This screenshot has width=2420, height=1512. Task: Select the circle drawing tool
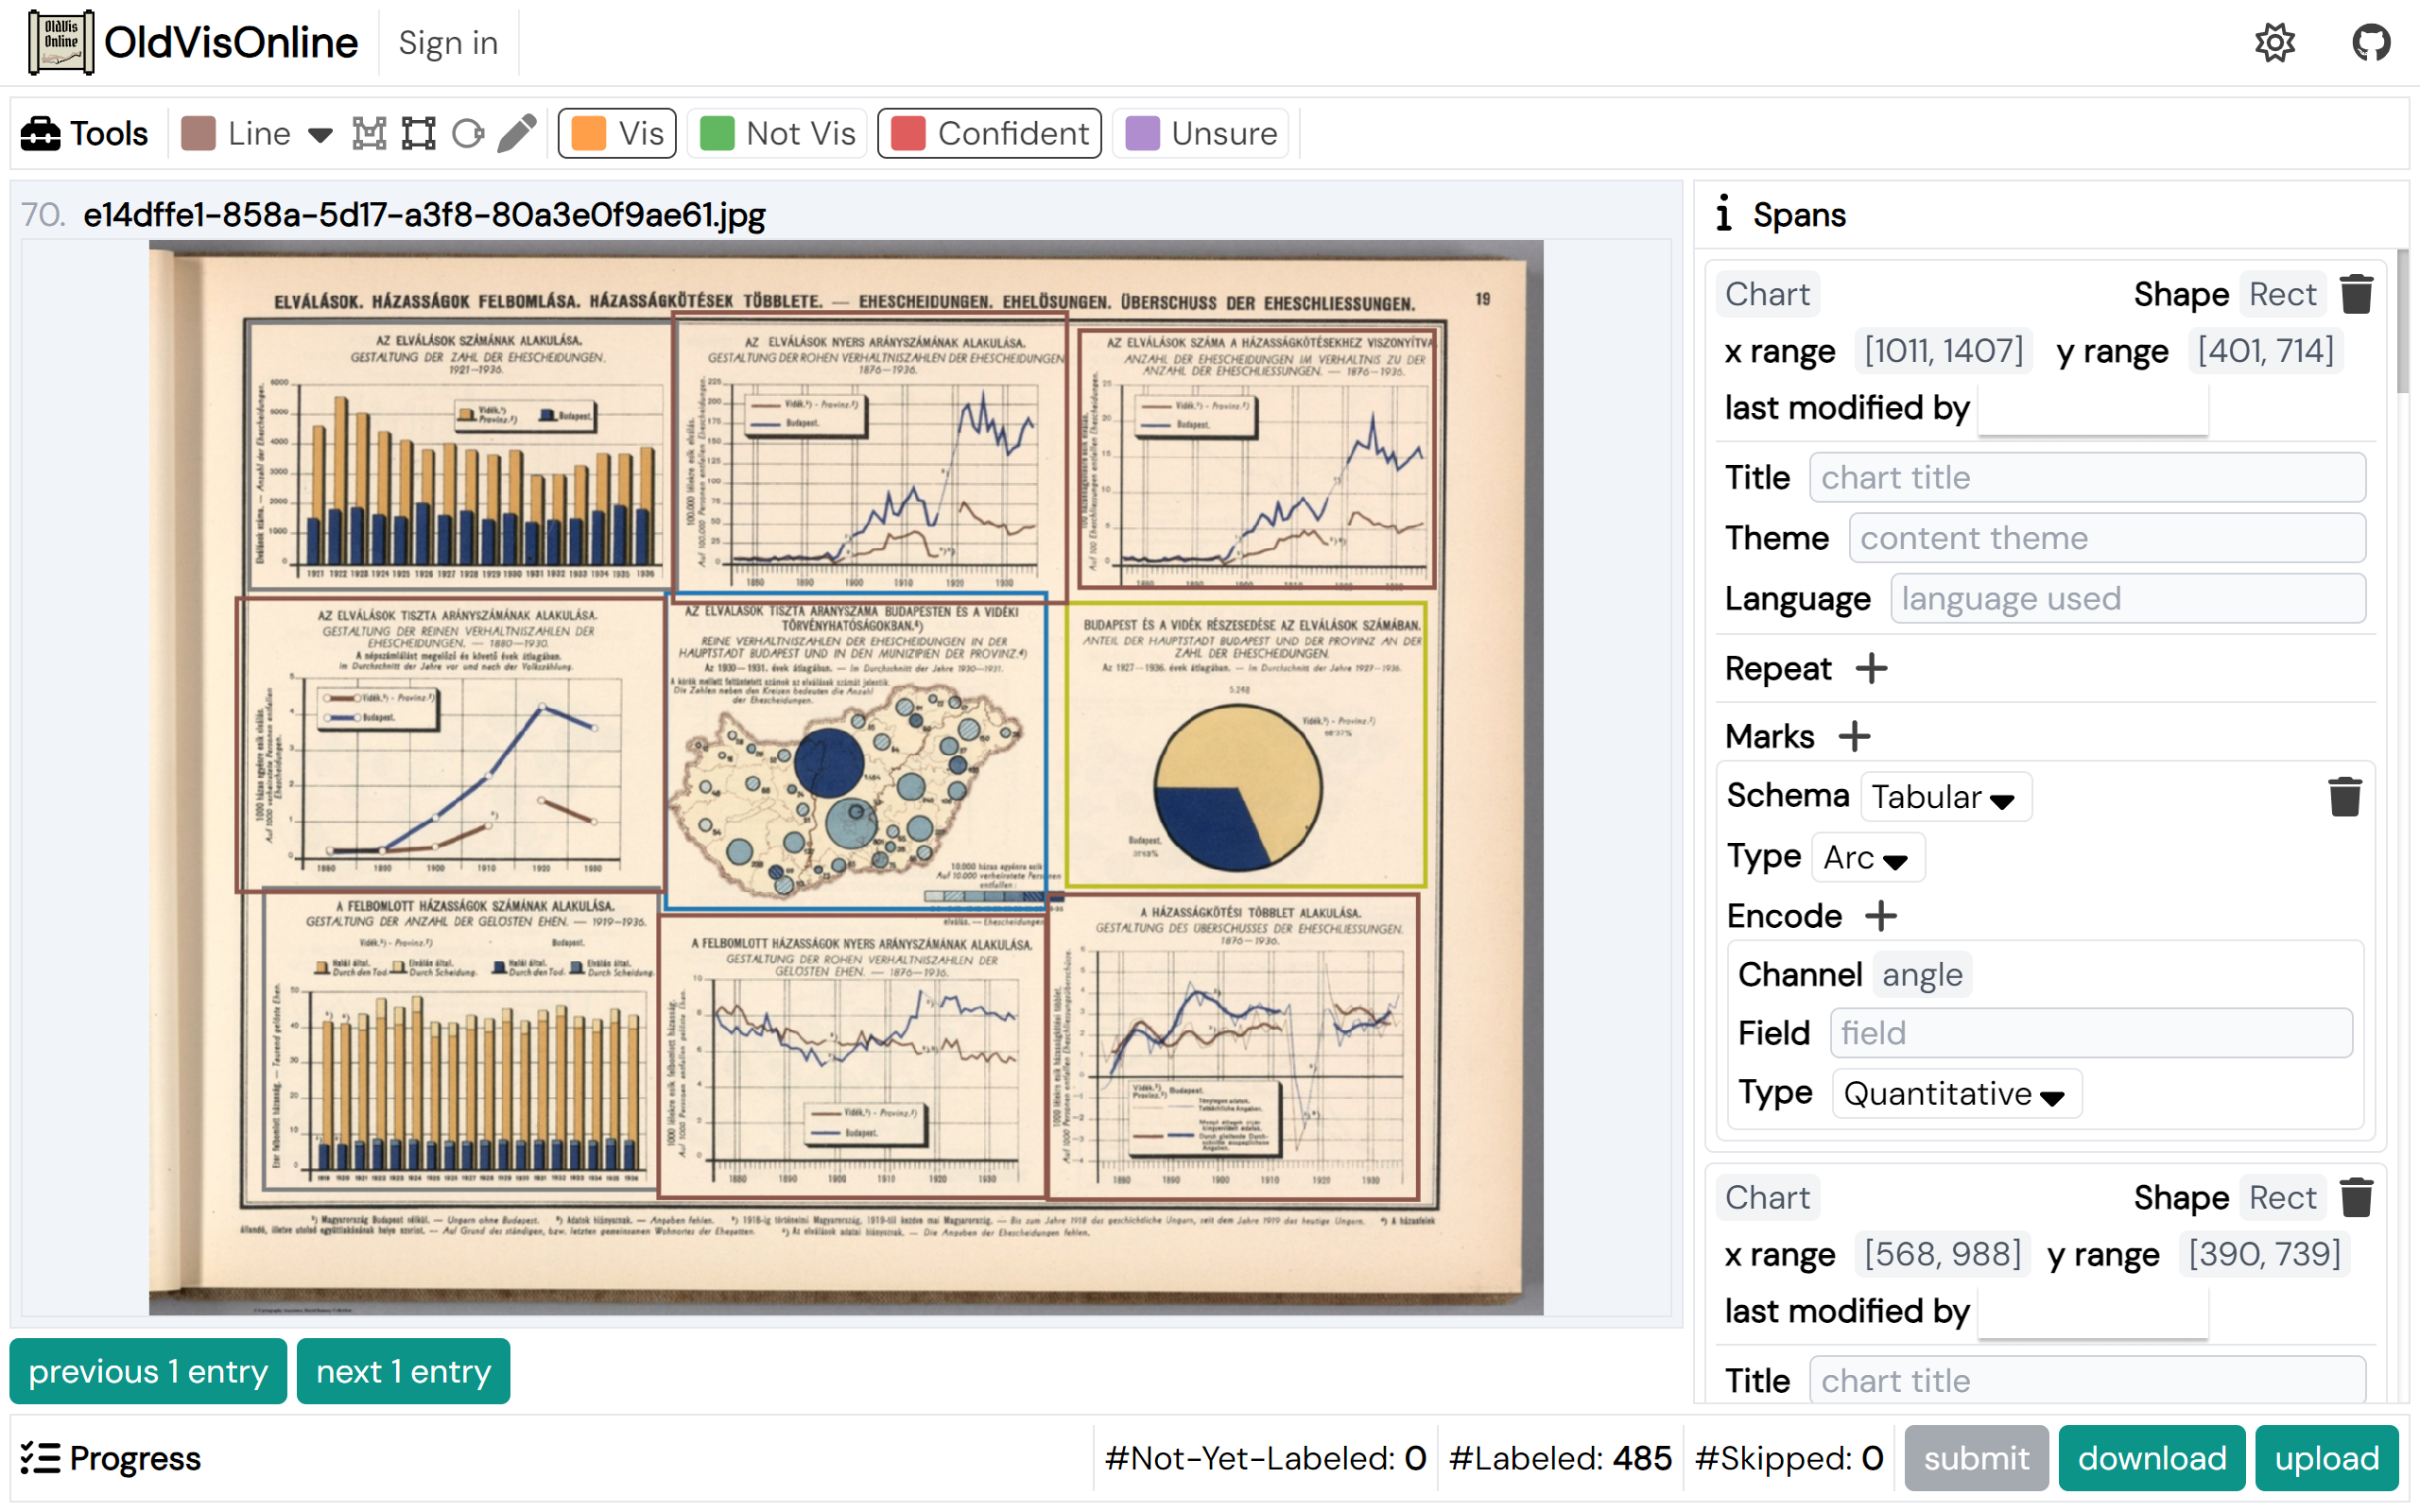[x=467, y=133]
